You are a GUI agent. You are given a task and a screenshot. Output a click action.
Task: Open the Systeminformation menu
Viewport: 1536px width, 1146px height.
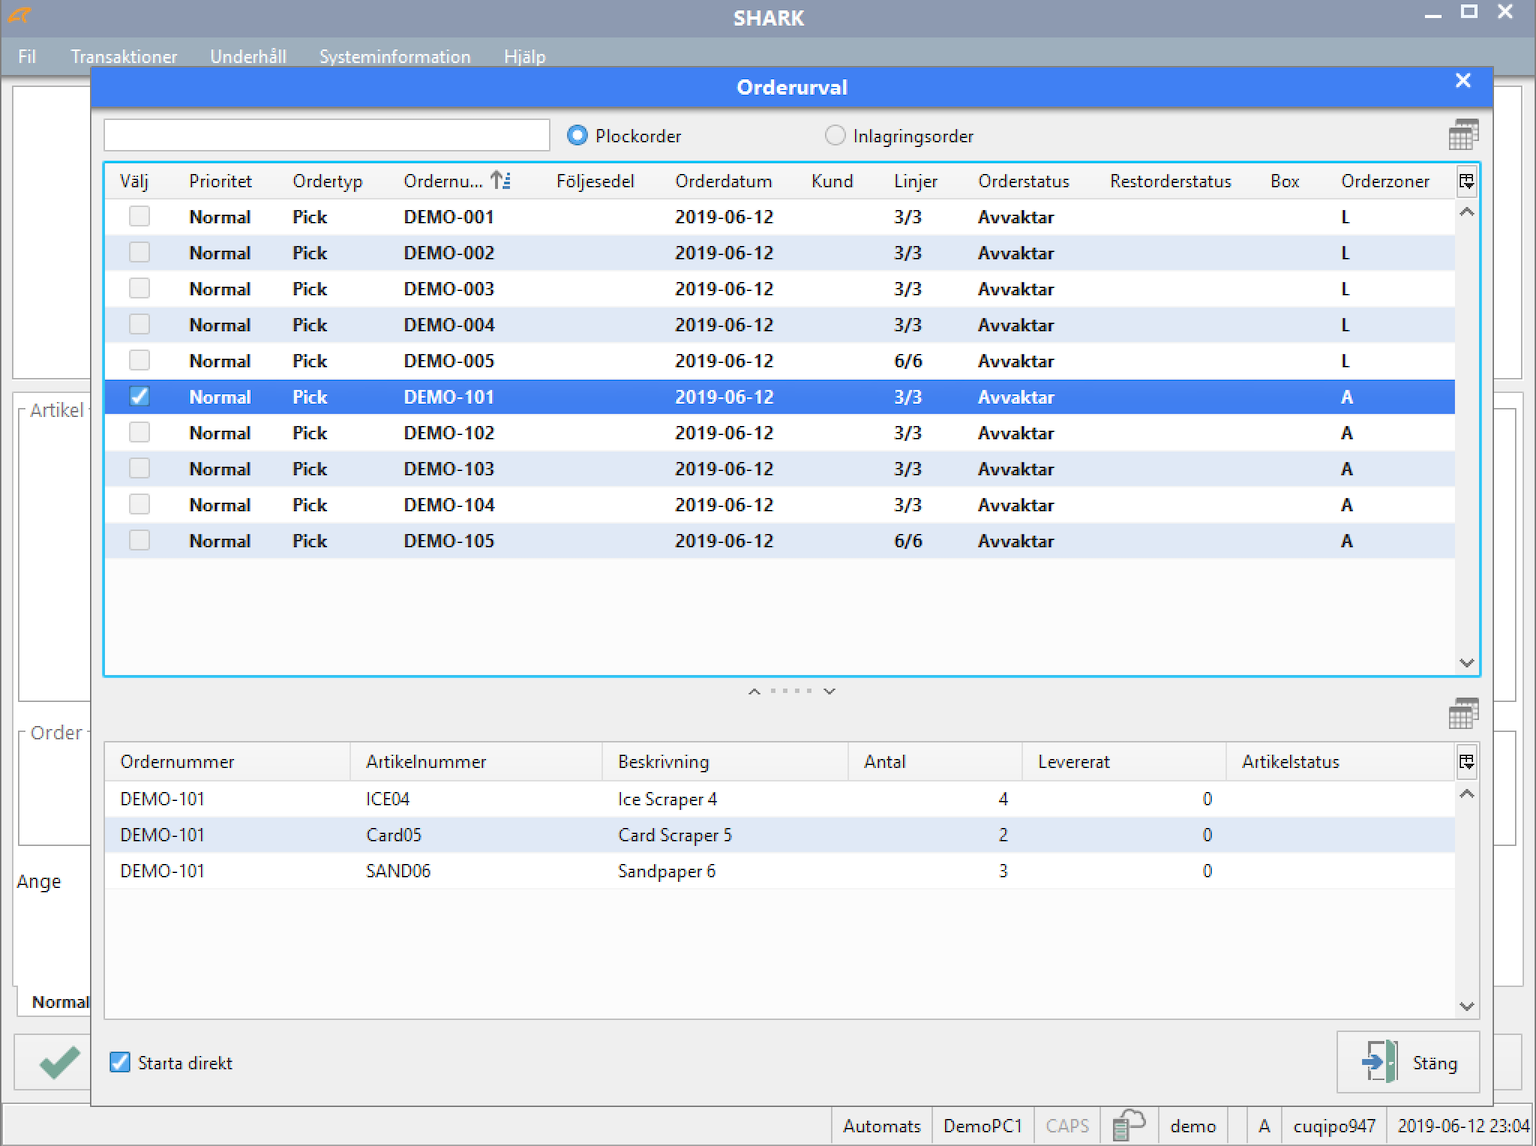pyautogui.click(x=395, y=56)
